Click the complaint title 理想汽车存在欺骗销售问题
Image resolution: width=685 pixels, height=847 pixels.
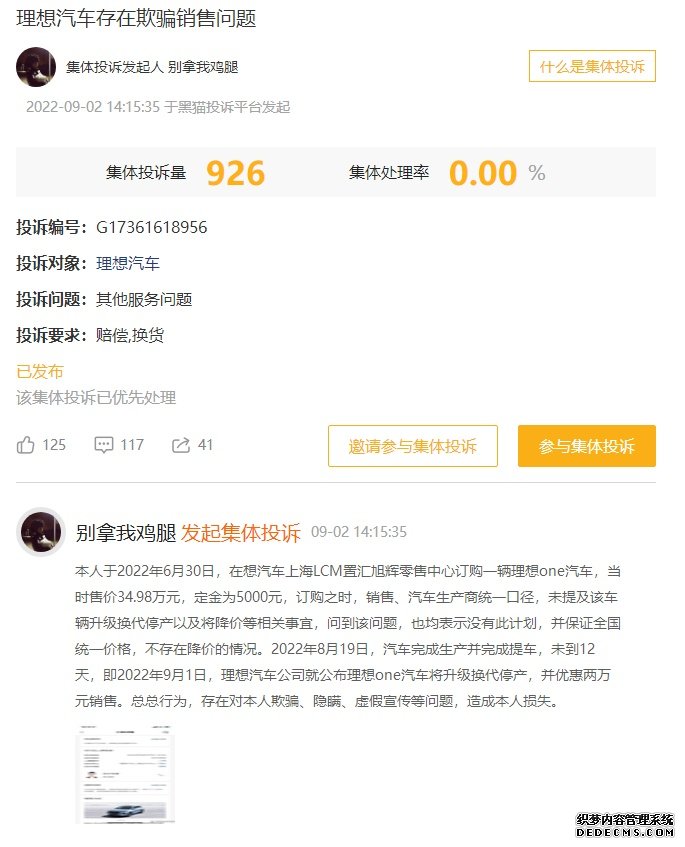coord(136,18)
